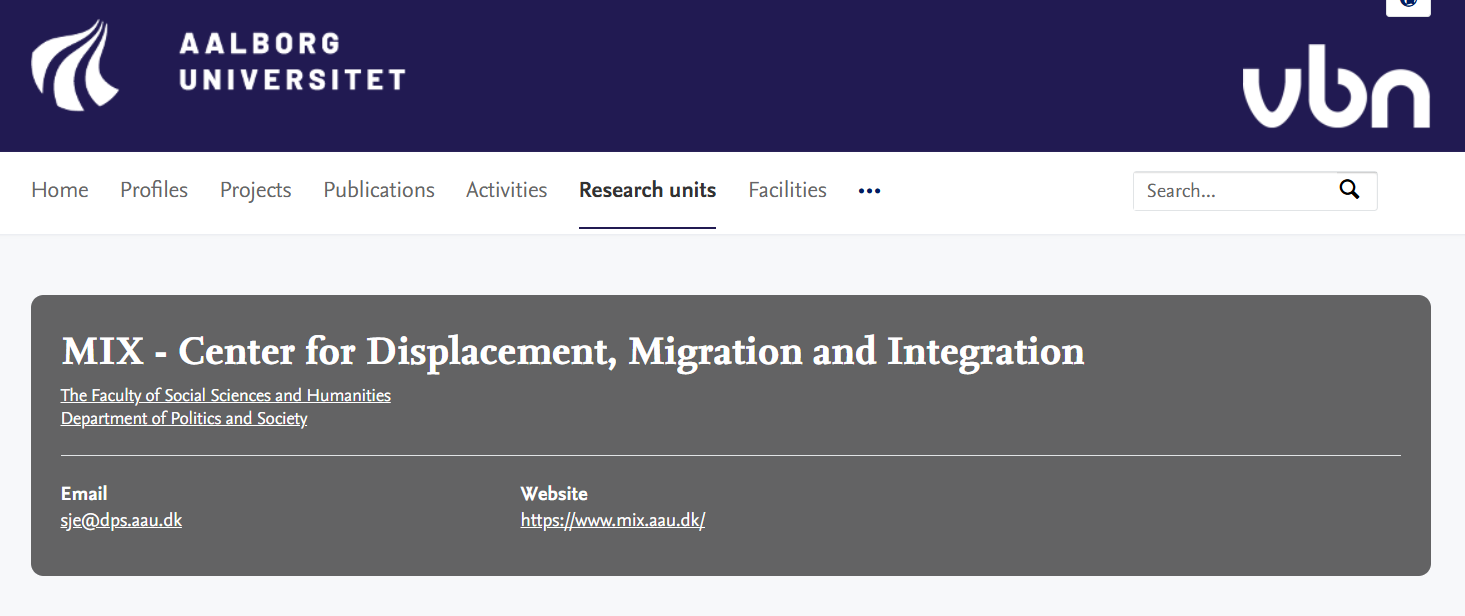Select the Research units tab

pyautogui.click(x=648, y=190)
